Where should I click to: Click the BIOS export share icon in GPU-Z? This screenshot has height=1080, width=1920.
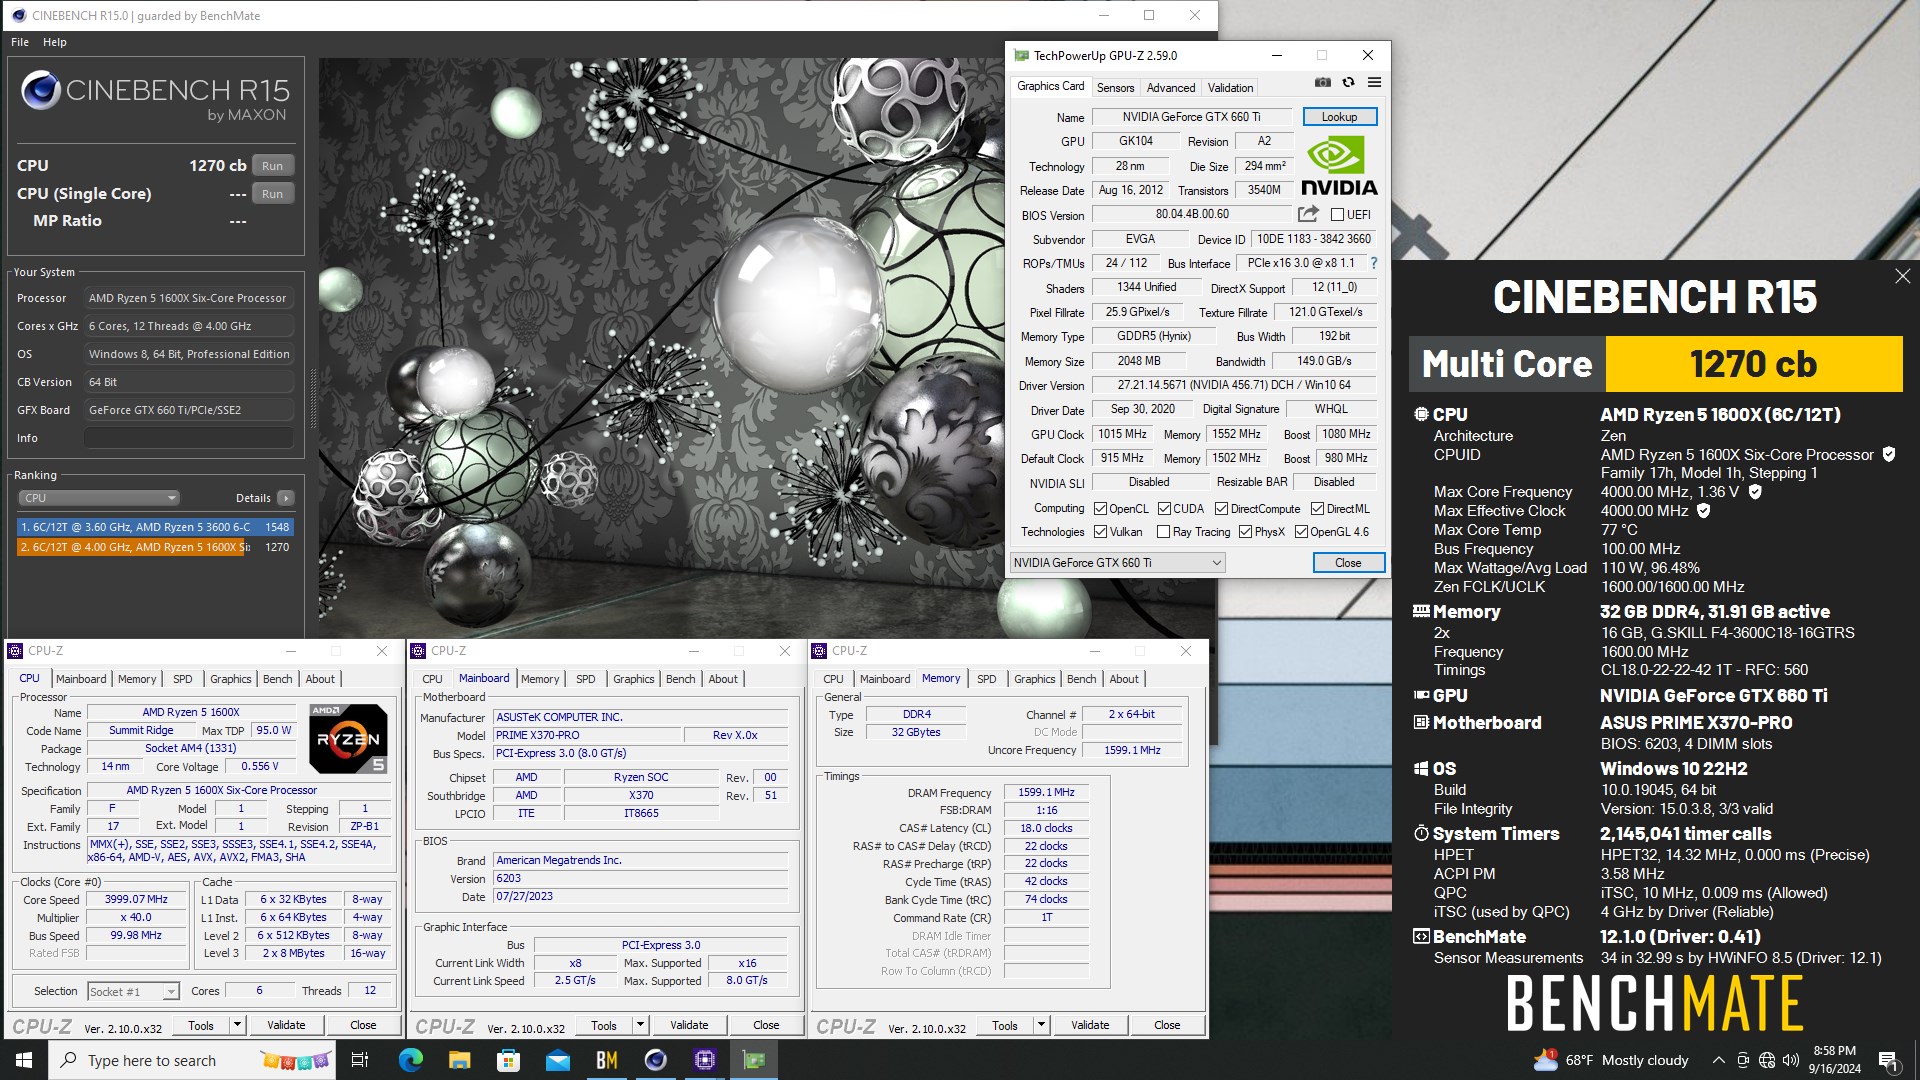point(1308,214)
